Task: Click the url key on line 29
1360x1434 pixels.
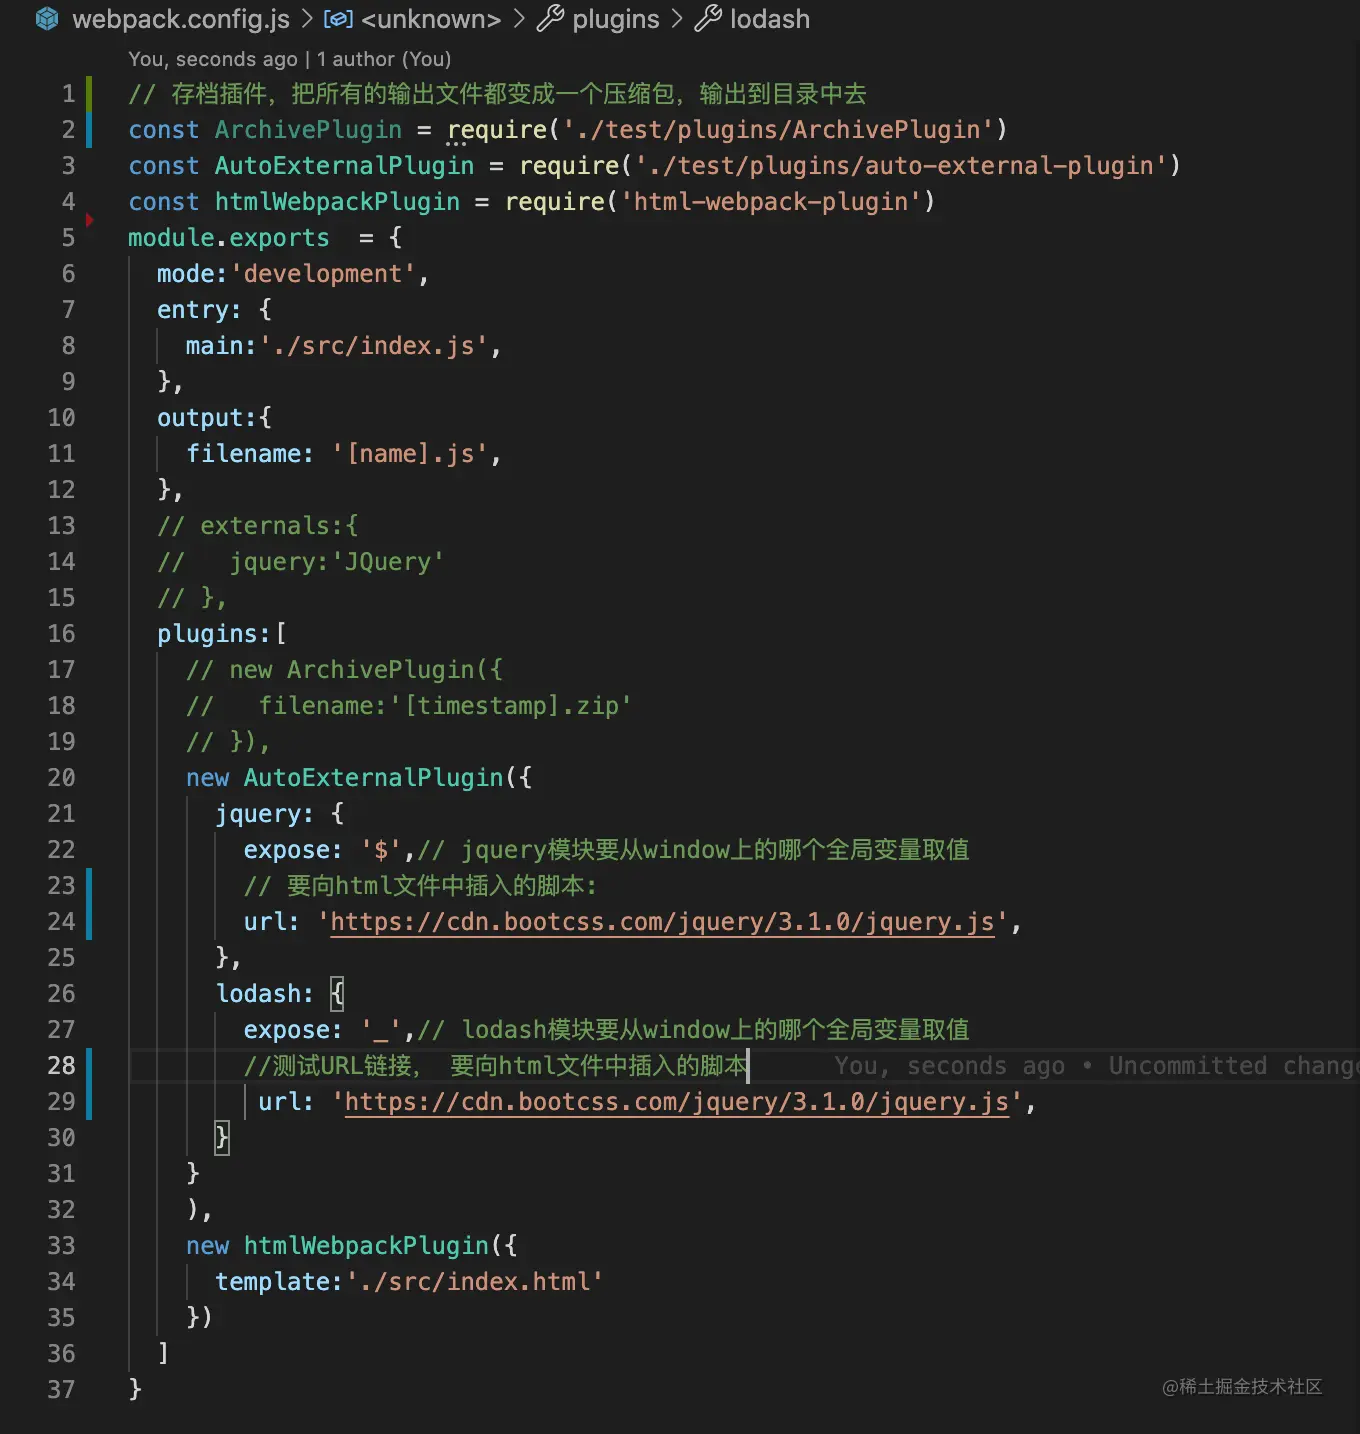Action: point(279,1102)
